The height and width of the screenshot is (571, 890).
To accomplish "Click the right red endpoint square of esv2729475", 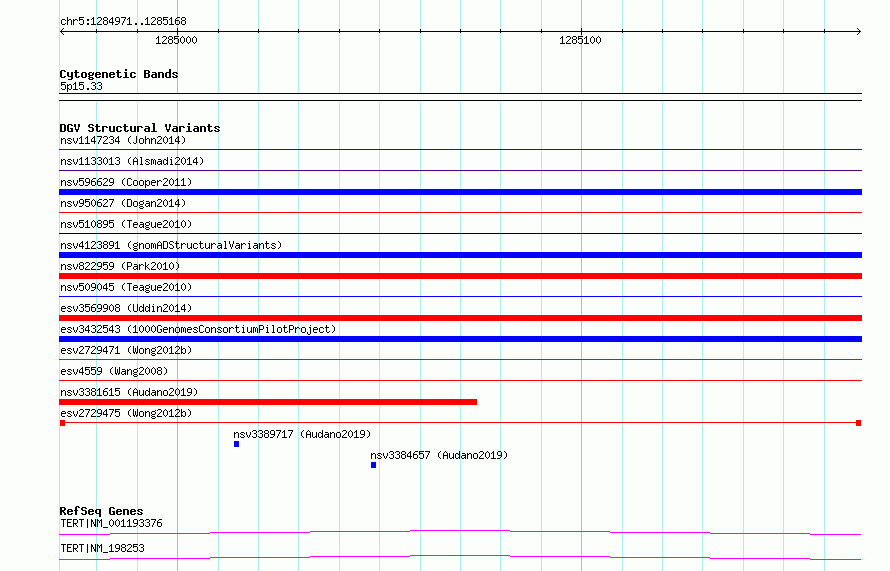I will coord(859,423).
